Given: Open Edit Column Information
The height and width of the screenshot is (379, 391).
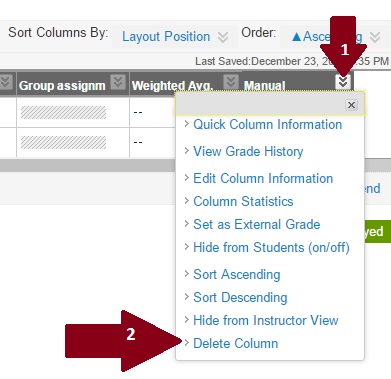Looking at the screenshot, I should coord(263,178).
